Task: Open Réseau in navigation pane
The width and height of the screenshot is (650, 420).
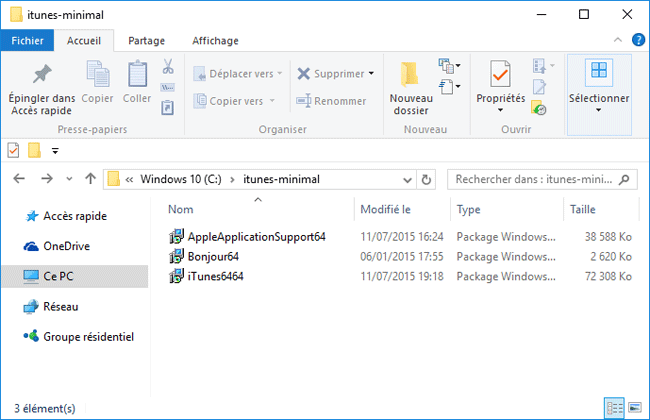Action: 61,306
